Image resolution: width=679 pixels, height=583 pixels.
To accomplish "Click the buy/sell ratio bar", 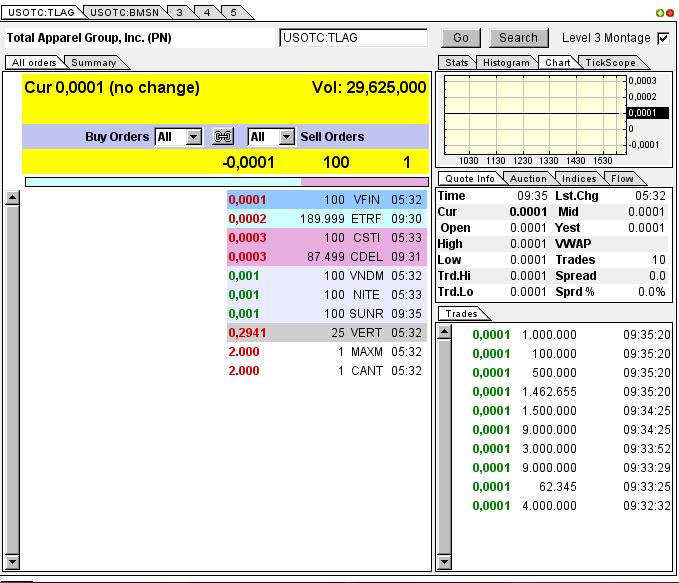I will (x=227, y=182).
